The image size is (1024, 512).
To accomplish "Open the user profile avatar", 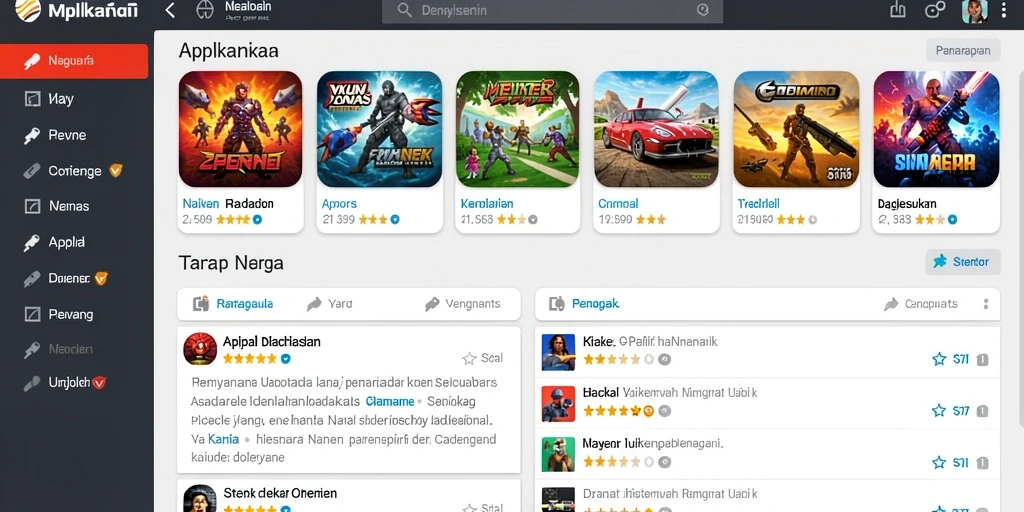I will (x=974, y=11).
